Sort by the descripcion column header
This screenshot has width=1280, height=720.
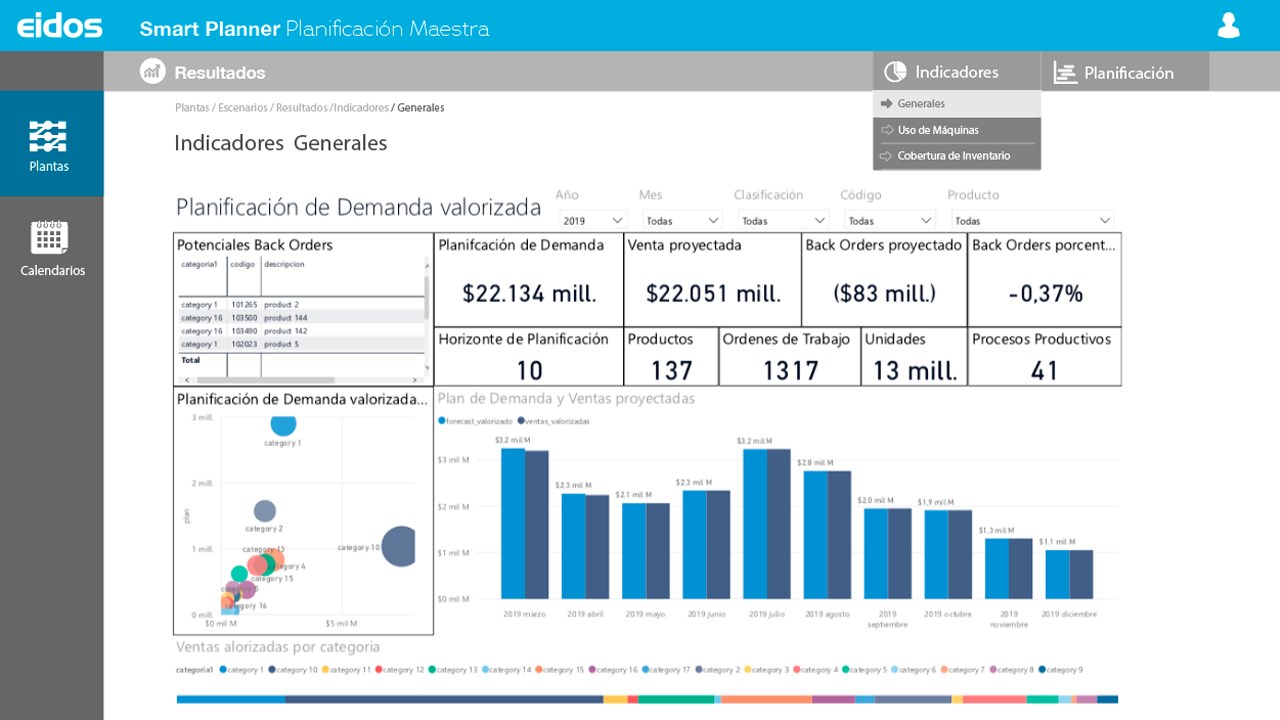point(285,265)
